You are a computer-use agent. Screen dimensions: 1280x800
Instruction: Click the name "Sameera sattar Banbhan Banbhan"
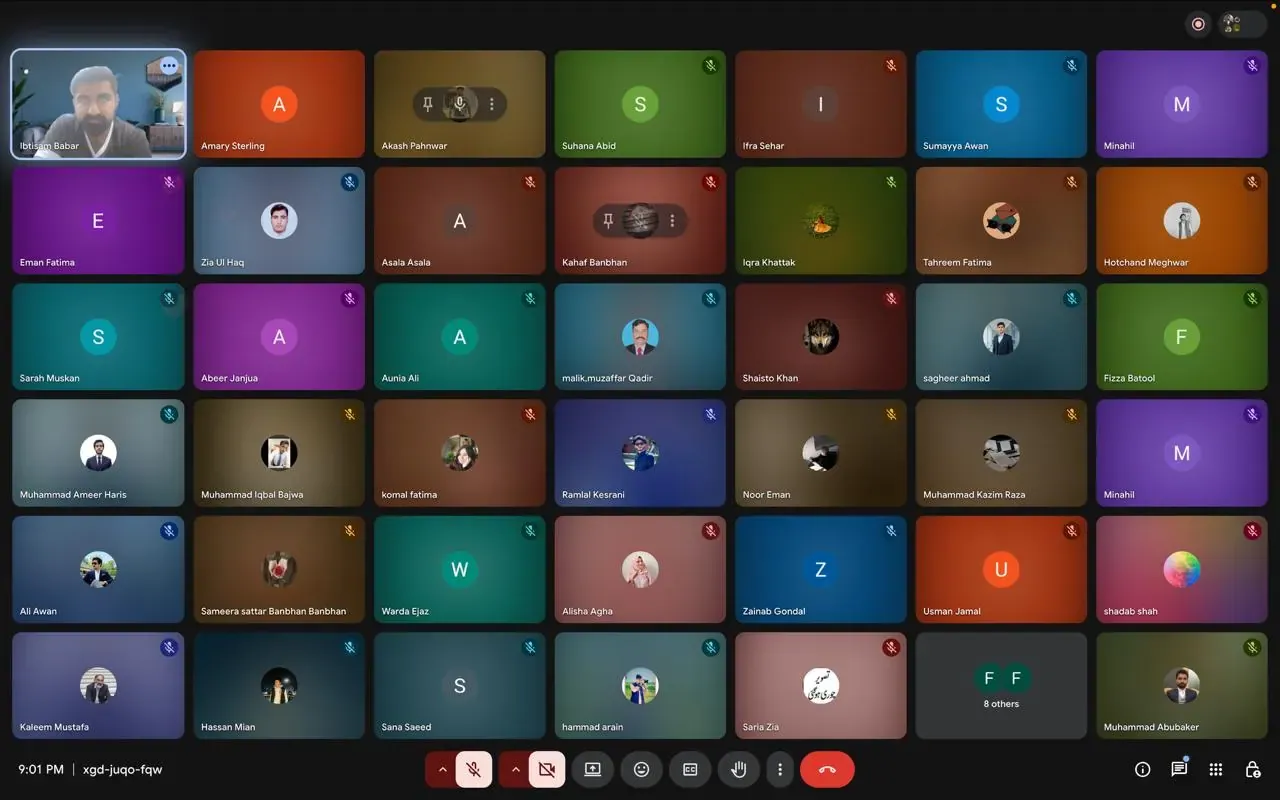pyautogui.click(x=273, y=611)
